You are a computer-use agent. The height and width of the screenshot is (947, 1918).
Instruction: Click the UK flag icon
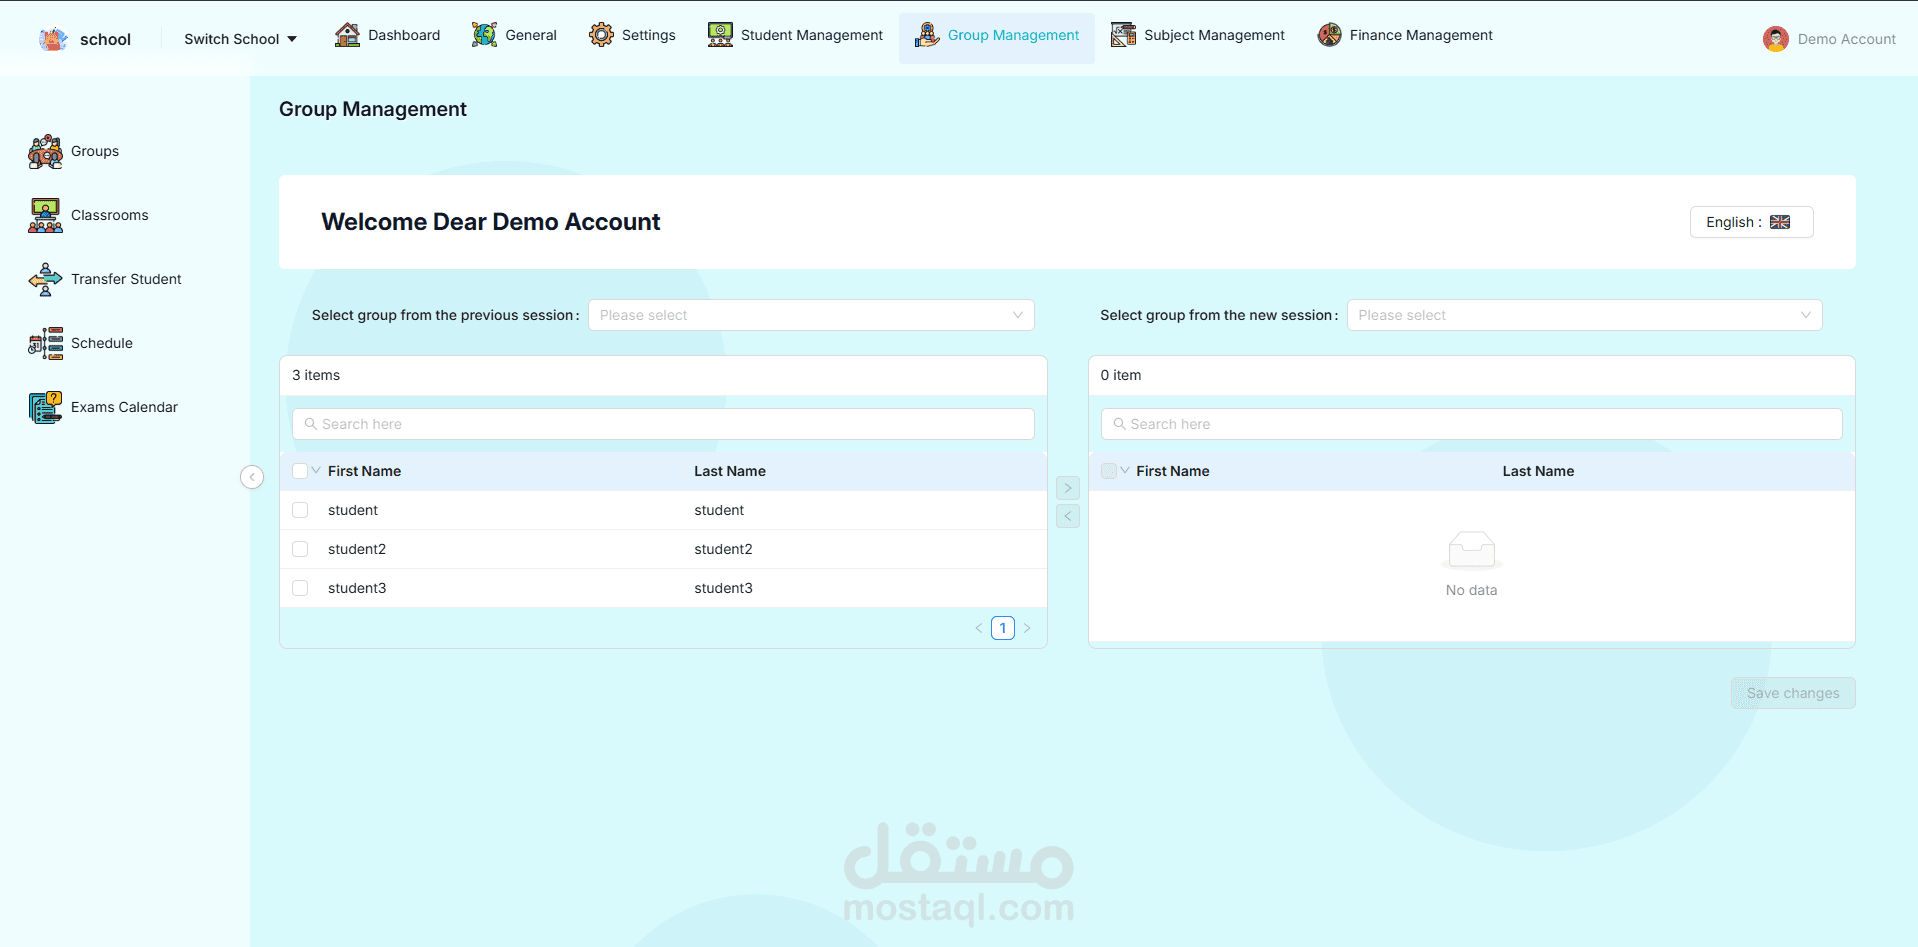pos(1780,222)
